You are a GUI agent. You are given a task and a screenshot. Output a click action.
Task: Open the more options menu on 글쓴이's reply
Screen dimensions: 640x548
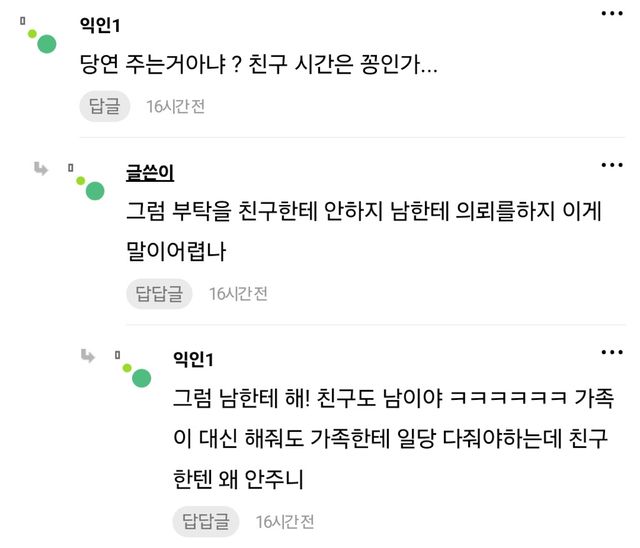[x=612, y=164]
